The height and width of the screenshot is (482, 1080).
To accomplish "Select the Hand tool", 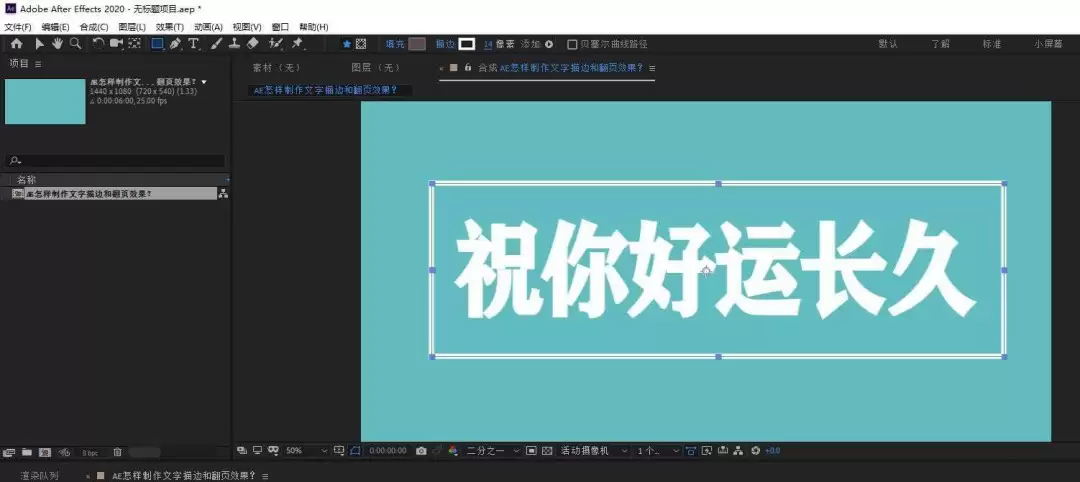I will pos(57,43).
